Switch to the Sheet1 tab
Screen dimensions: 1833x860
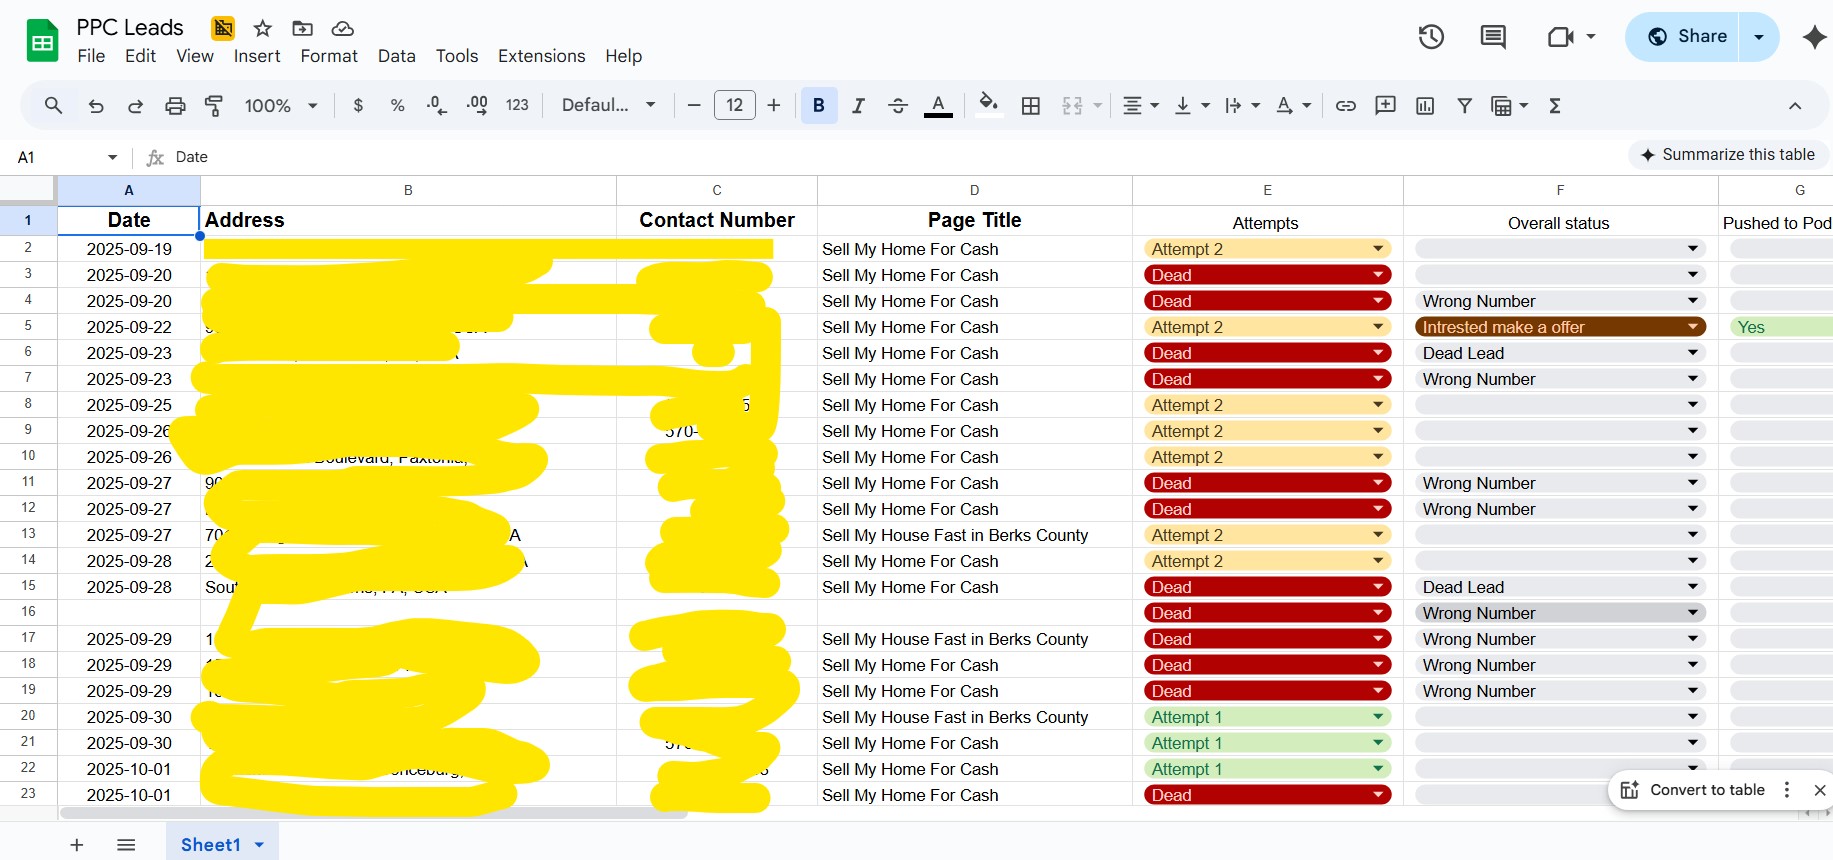pyautogui.click(x=211, y=845)
